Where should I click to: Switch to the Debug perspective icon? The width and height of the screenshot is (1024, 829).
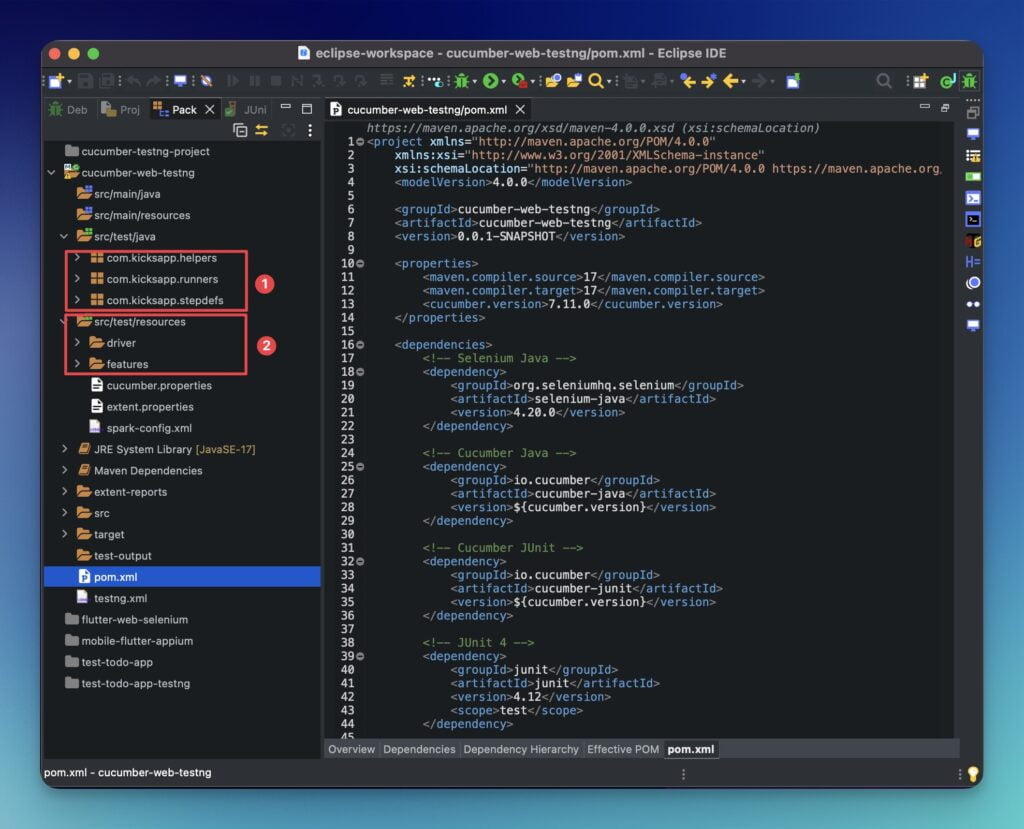click(x=970, y=81)
